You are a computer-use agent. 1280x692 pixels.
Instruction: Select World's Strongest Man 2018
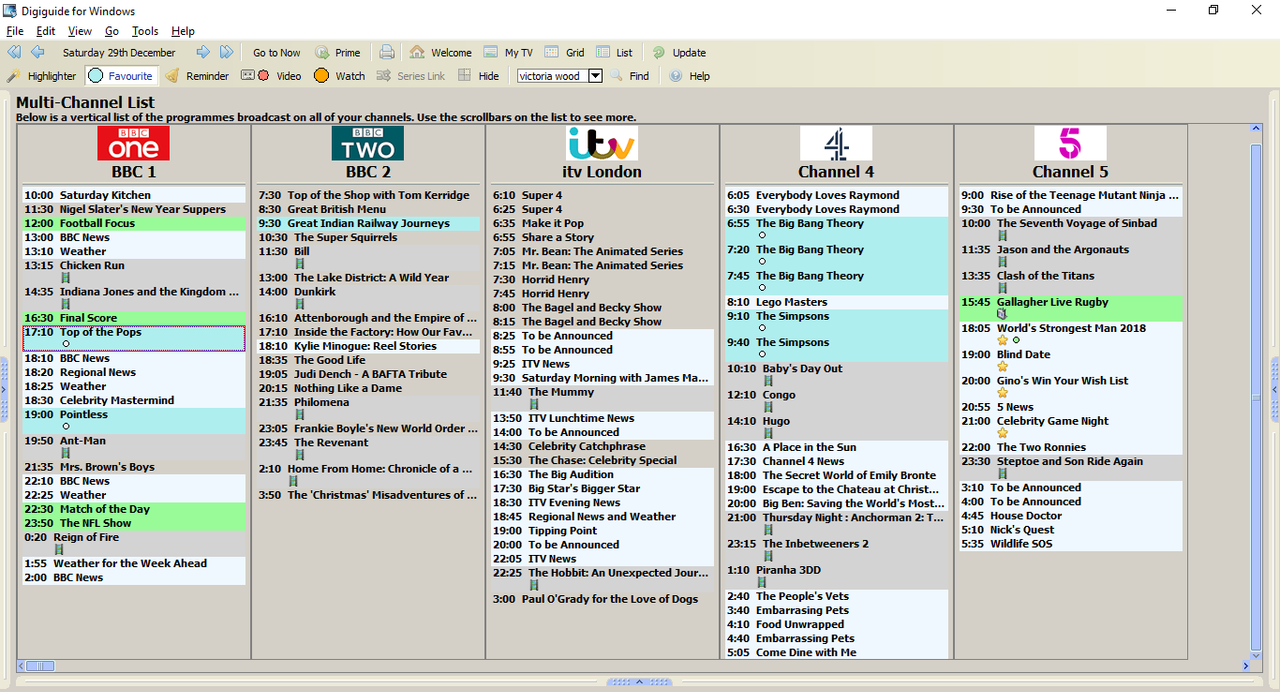point(1071,334)
